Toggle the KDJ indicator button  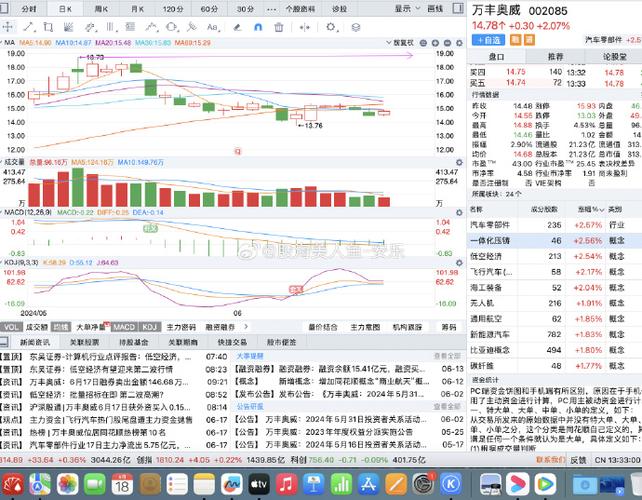tap(149, 327)
